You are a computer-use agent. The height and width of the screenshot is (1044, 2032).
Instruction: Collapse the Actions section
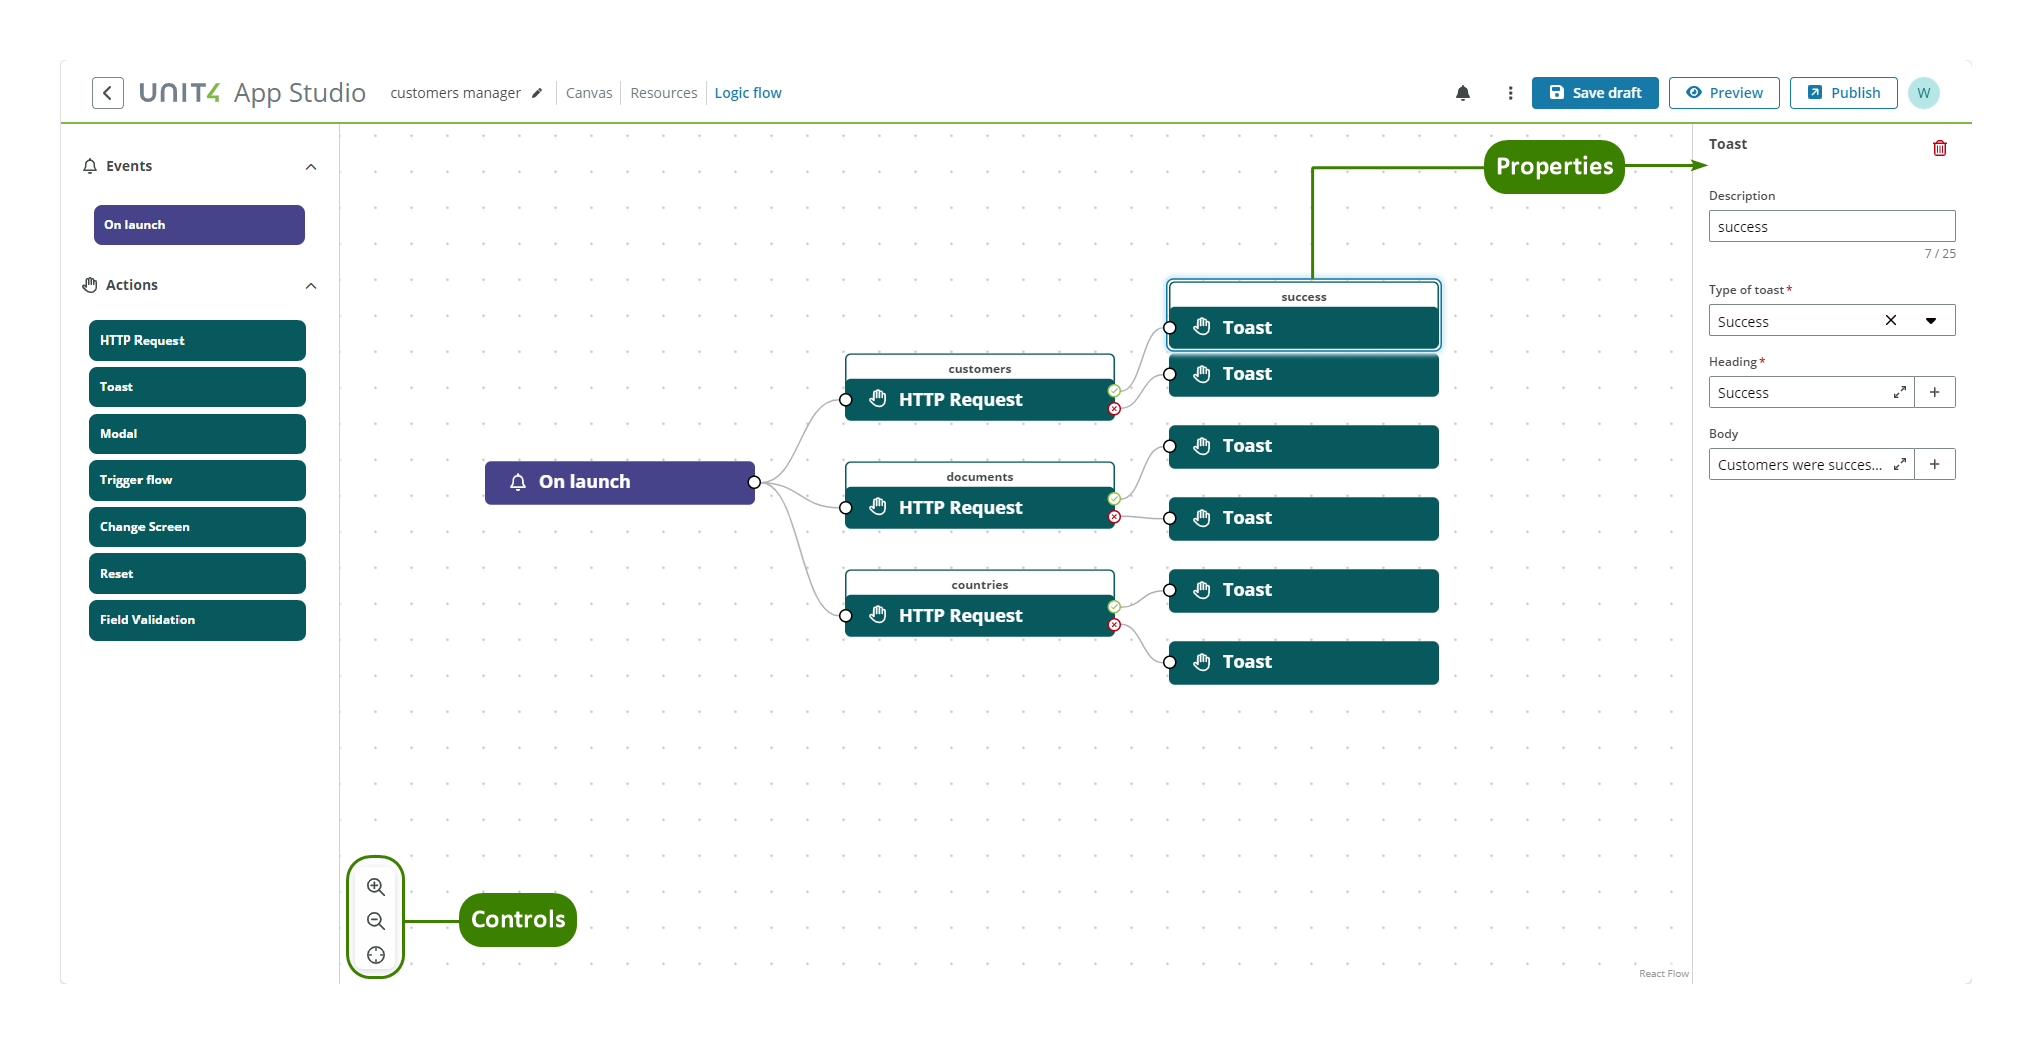(311, 285)
